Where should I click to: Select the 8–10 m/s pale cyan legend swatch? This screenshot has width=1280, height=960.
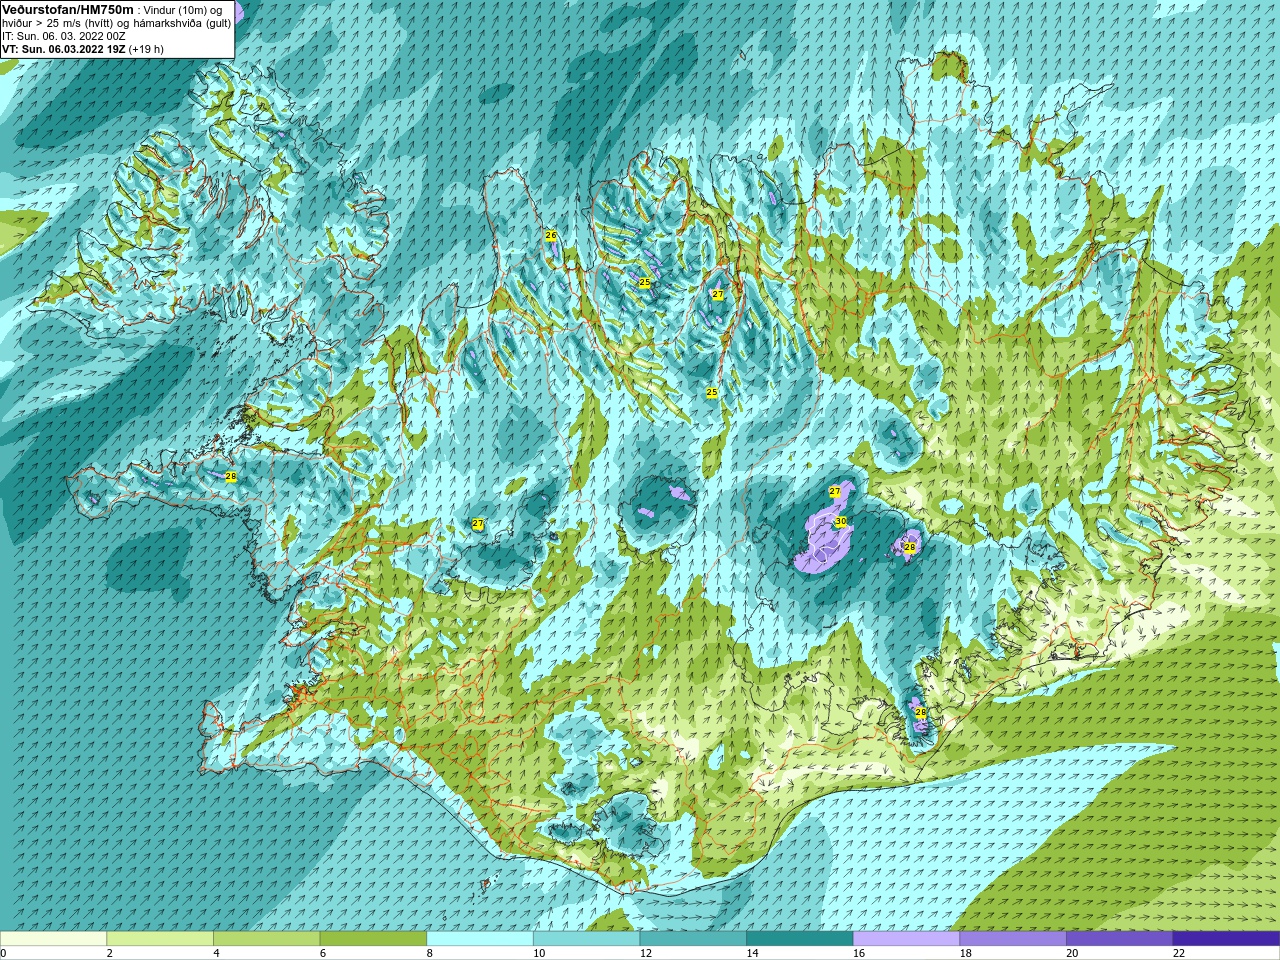pos(480,939)
